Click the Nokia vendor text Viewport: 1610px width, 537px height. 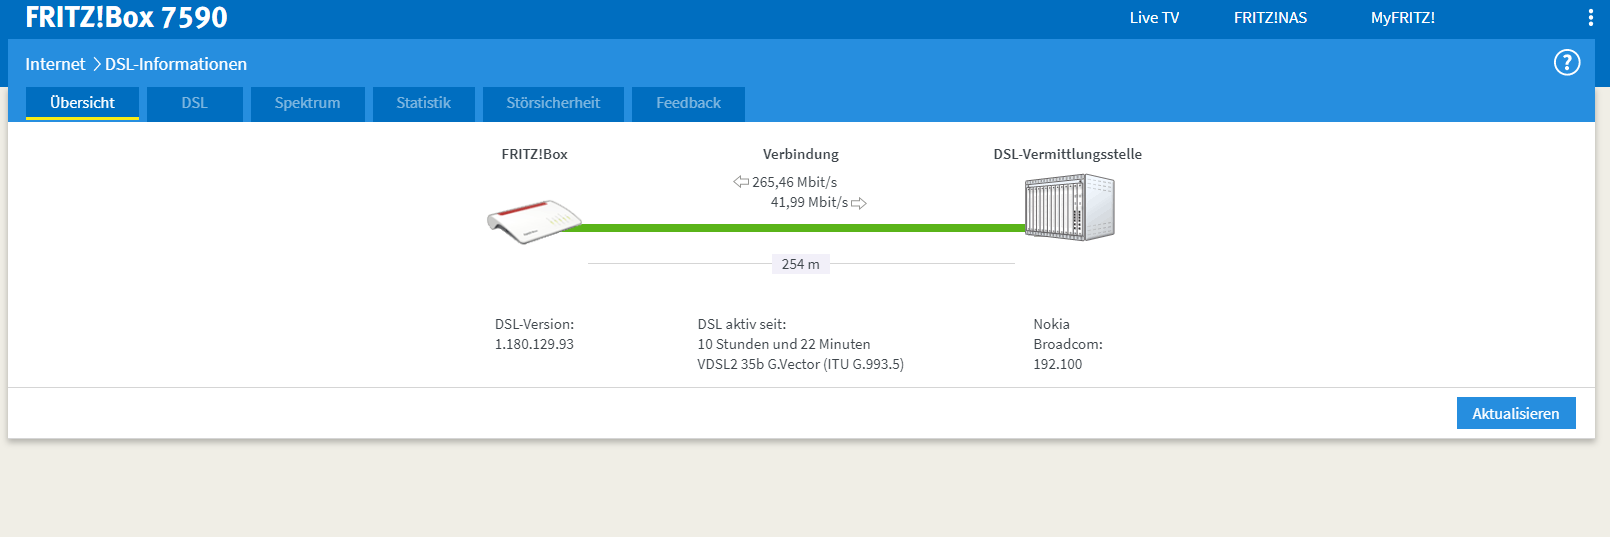click(x=1051, y=324)
